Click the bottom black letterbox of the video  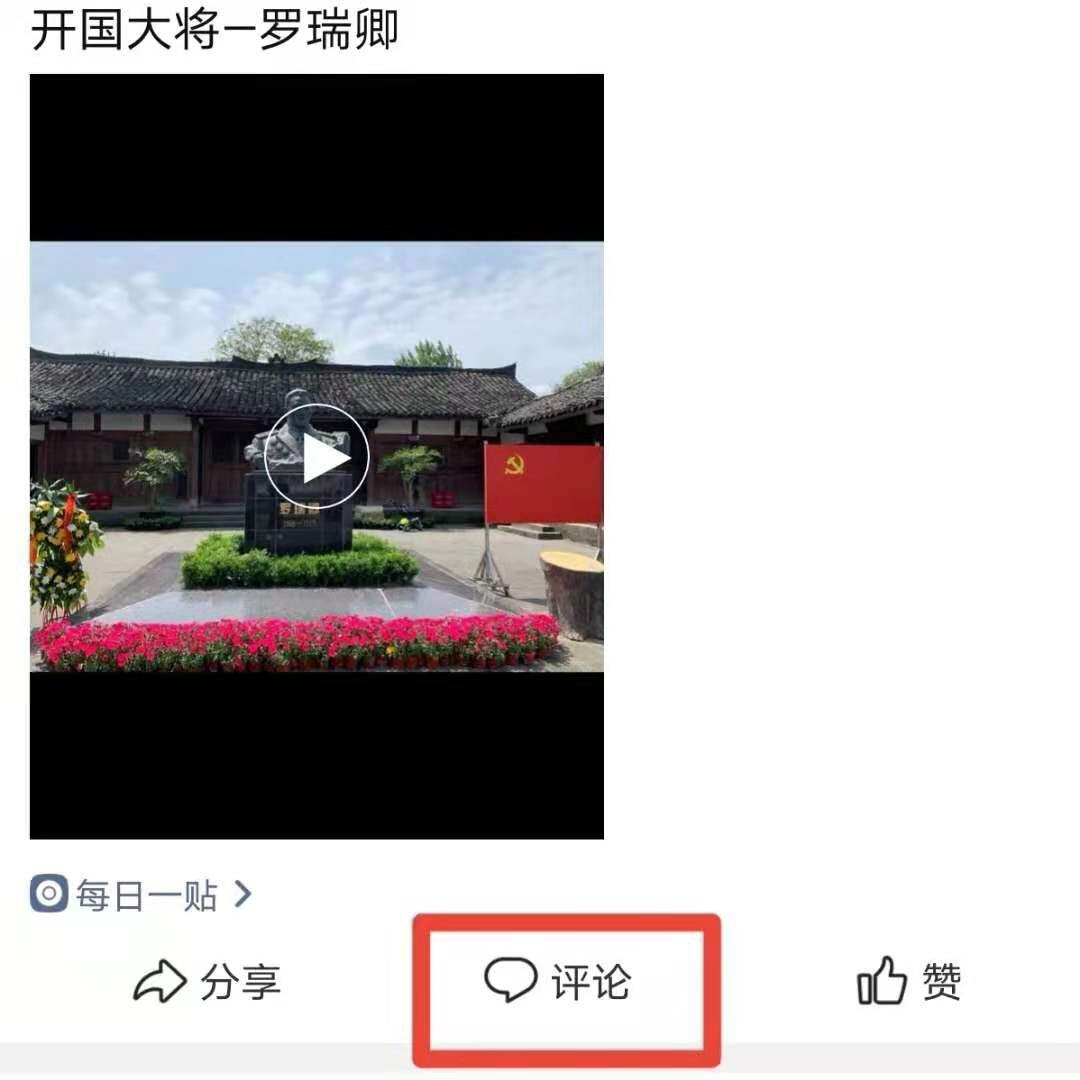(x=317, y=756)
